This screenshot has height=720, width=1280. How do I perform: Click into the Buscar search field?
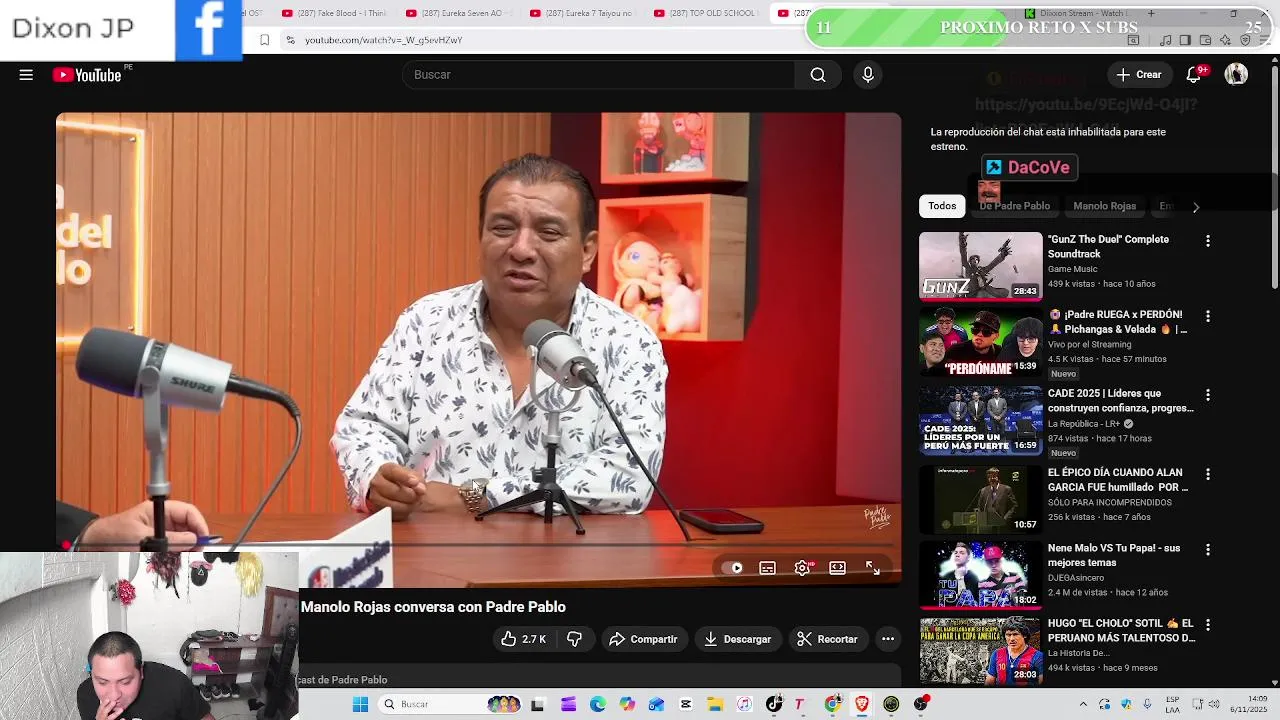[x=598, y=75]
